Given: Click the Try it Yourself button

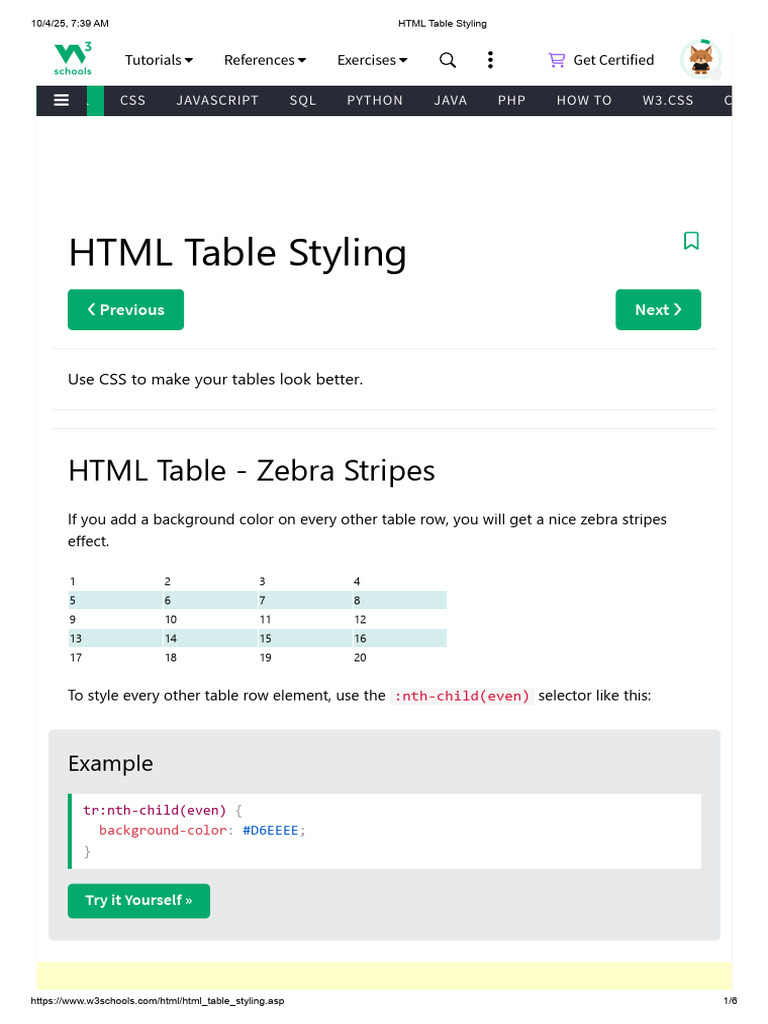Looking at the screenshot, I should pyautogui.click(x=139, y=901).
